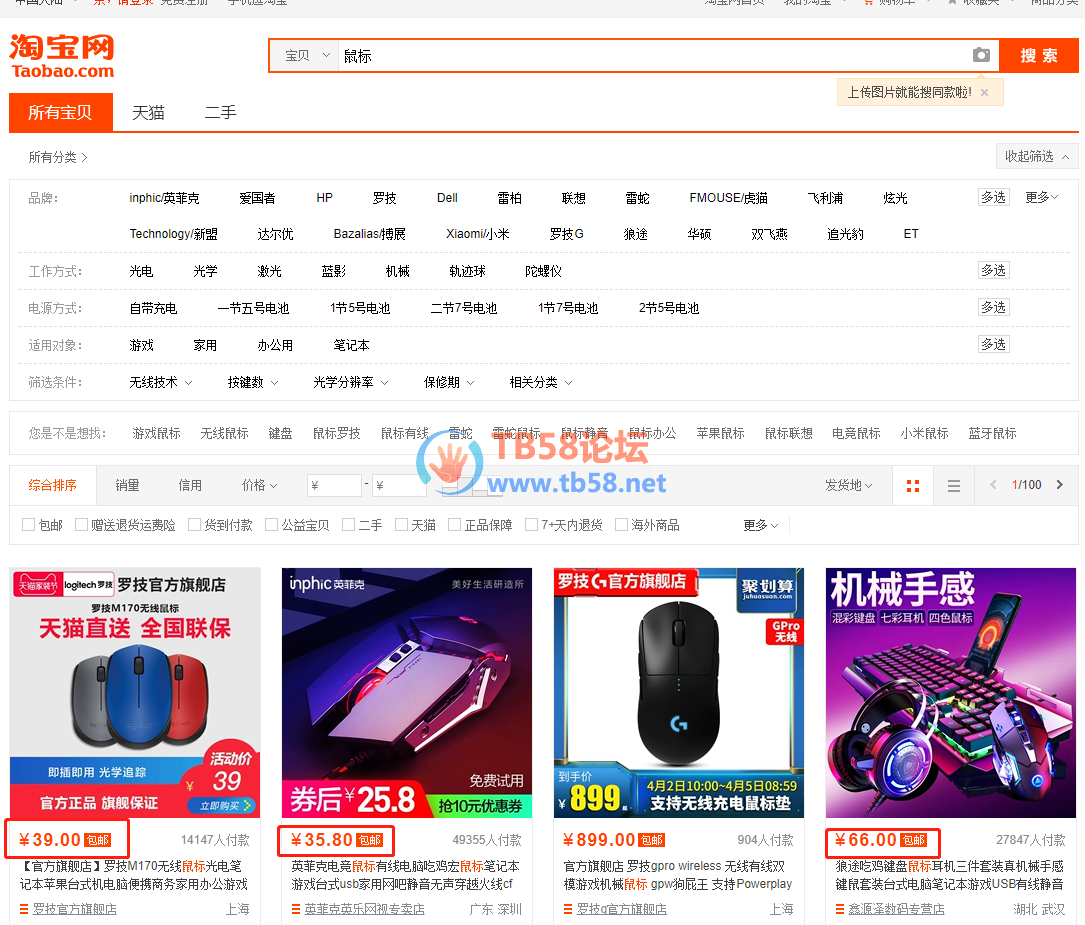Switch to the 二手 tab
Viewport: 1085px width, 925px height.
tap(221, 112)
